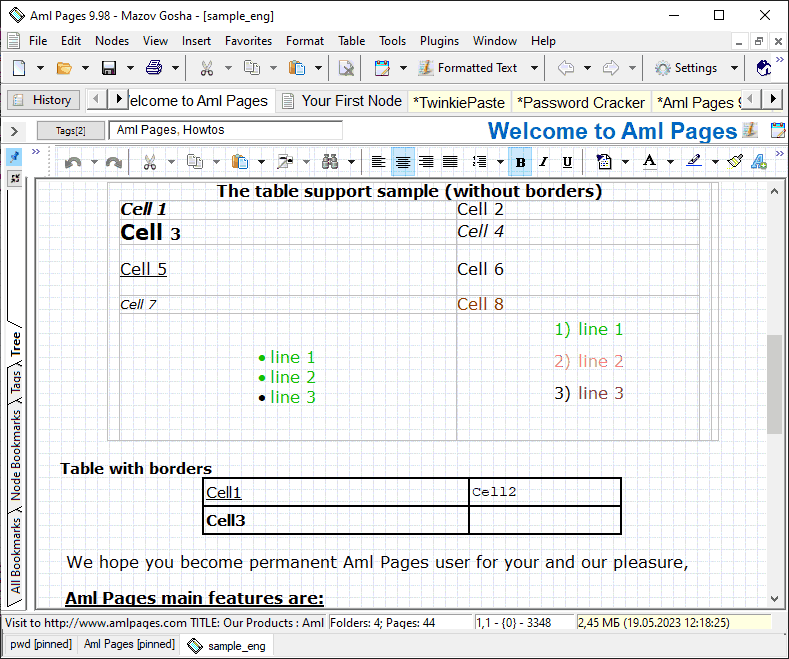Toggle the side panel pushpin
The image size is (789, 659).
pos(15,157)
